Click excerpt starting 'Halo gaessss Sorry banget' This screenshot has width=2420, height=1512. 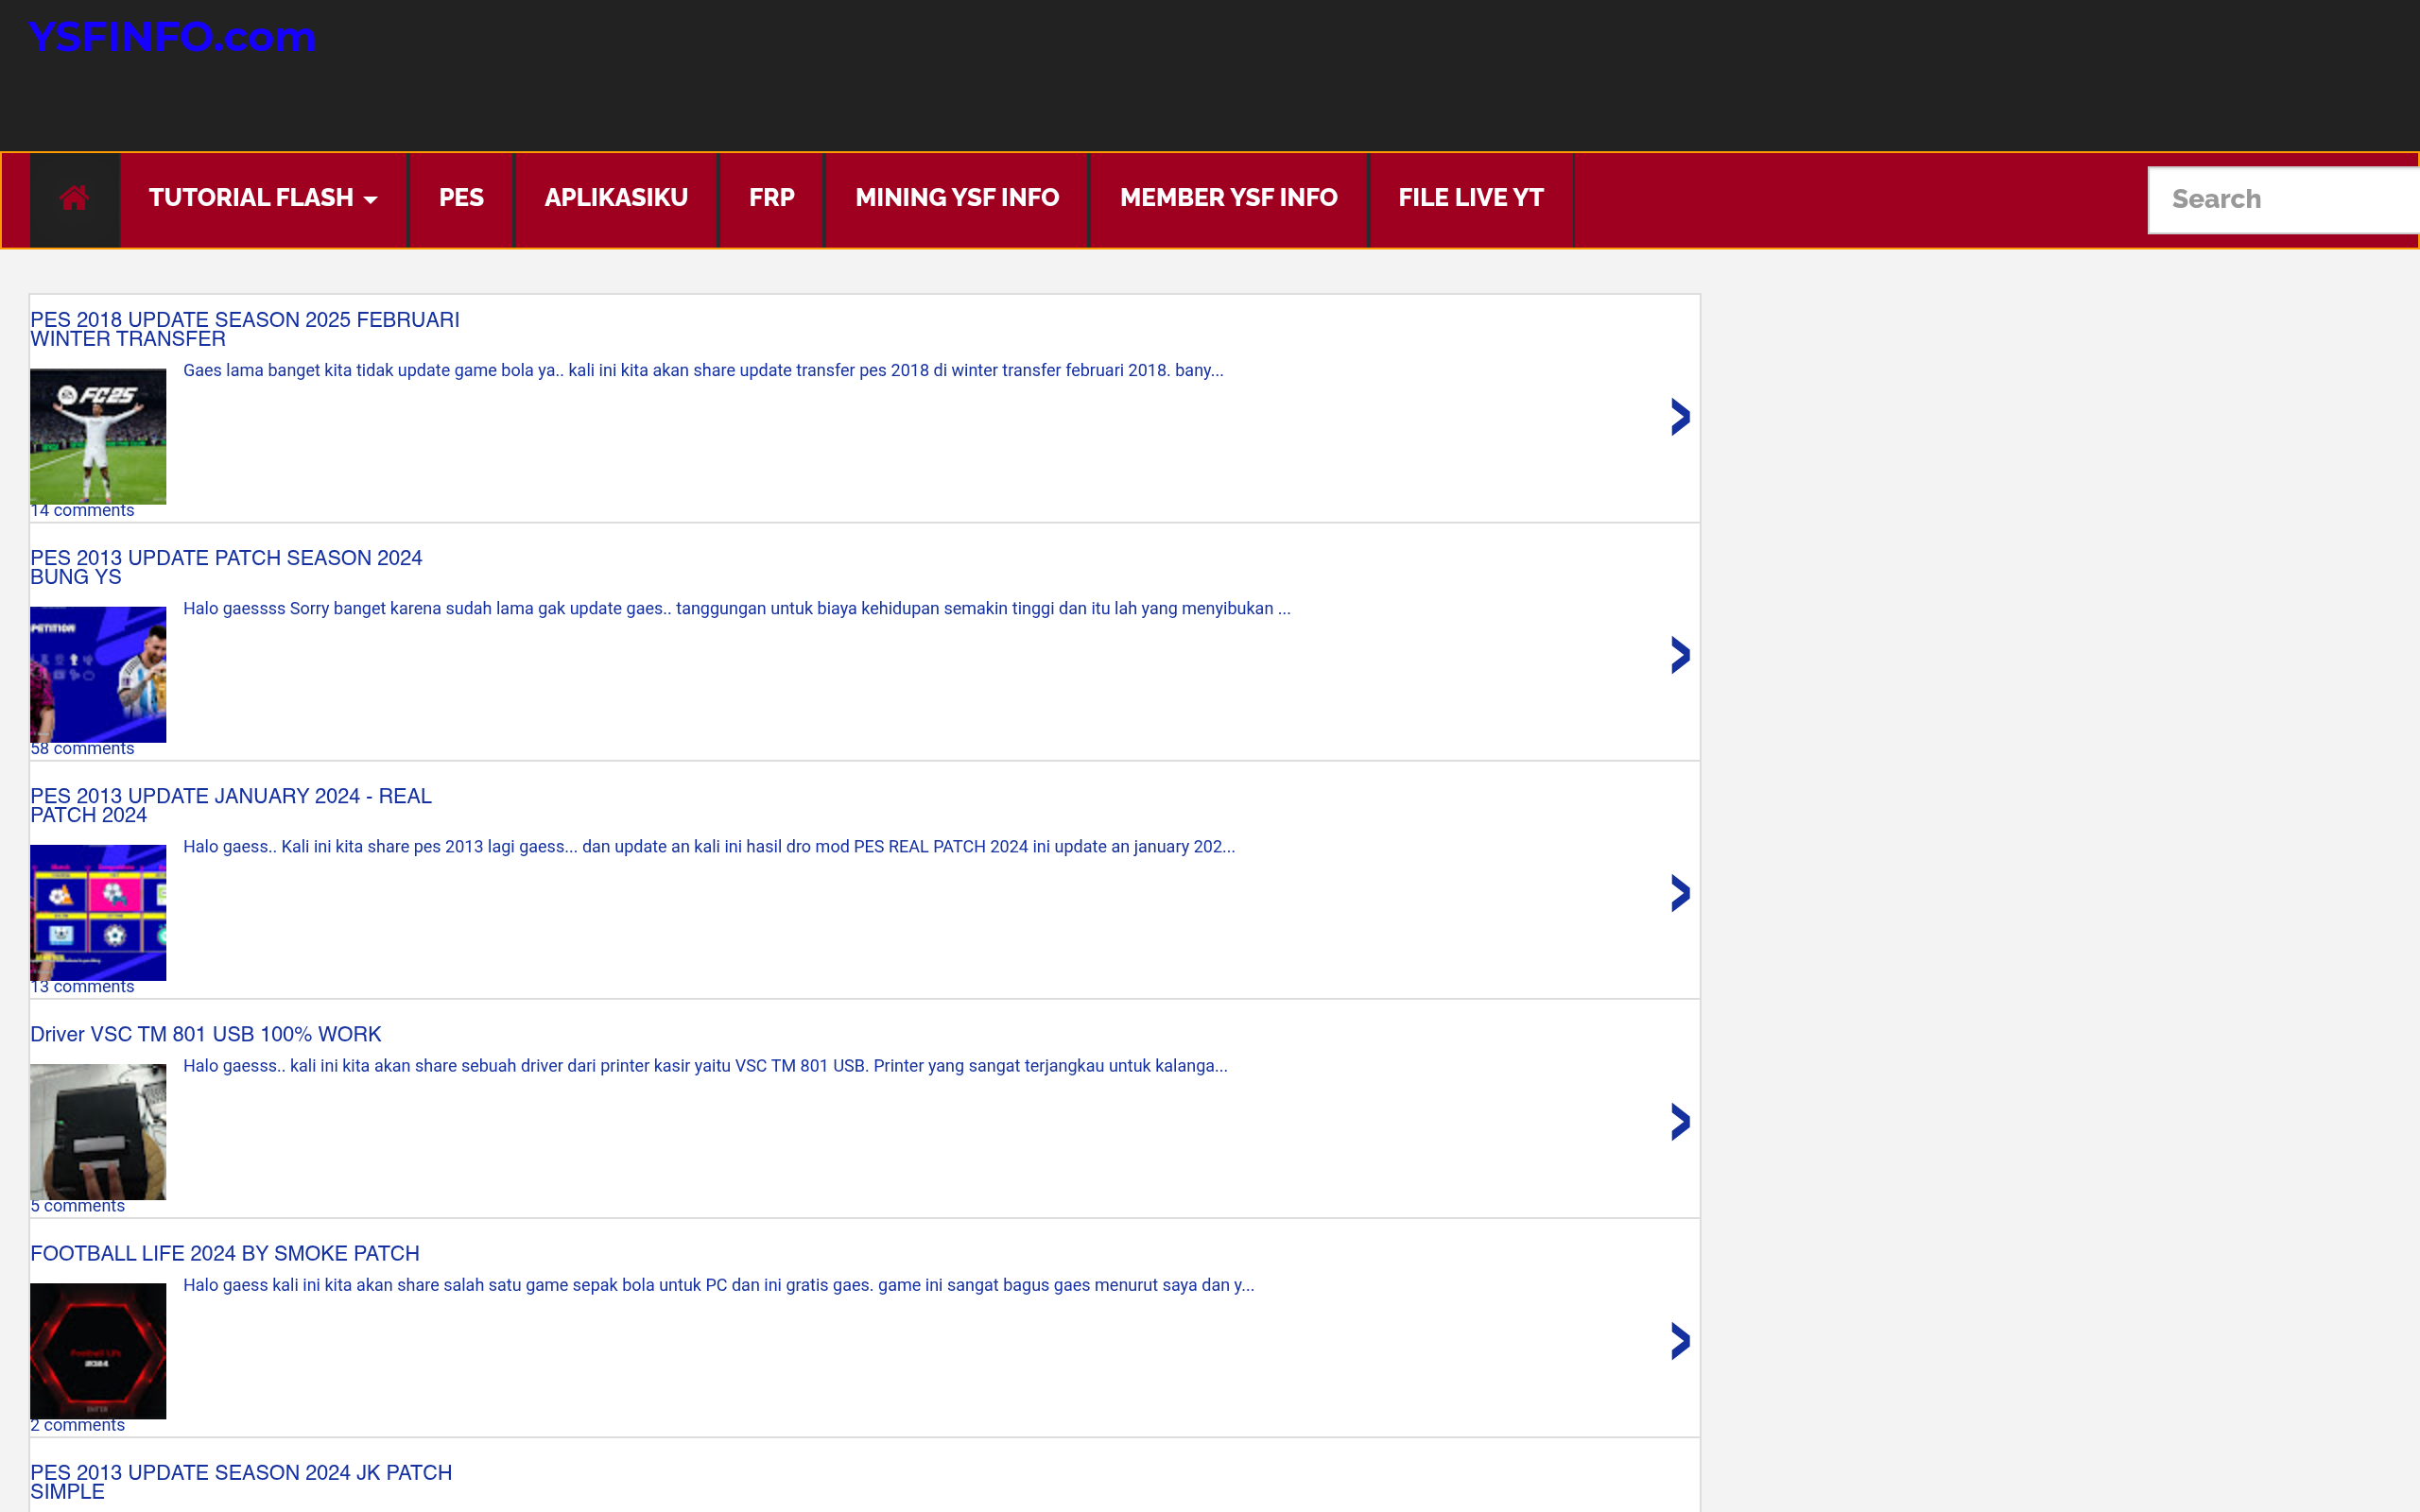(x=737, y=608)
